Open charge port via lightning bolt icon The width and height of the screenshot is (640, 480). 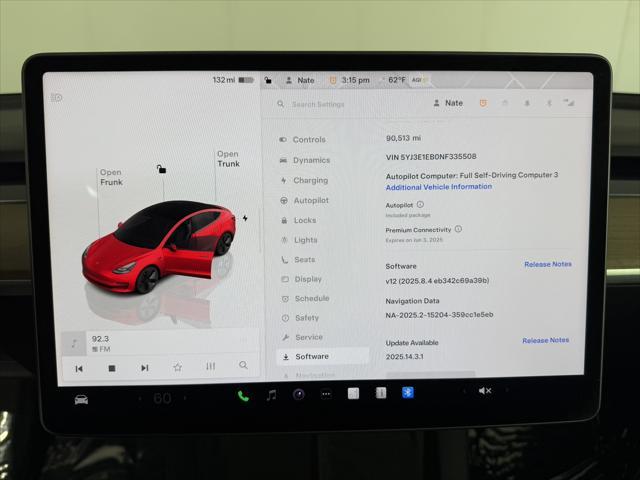pyautogui.click(x=245, y=218)
